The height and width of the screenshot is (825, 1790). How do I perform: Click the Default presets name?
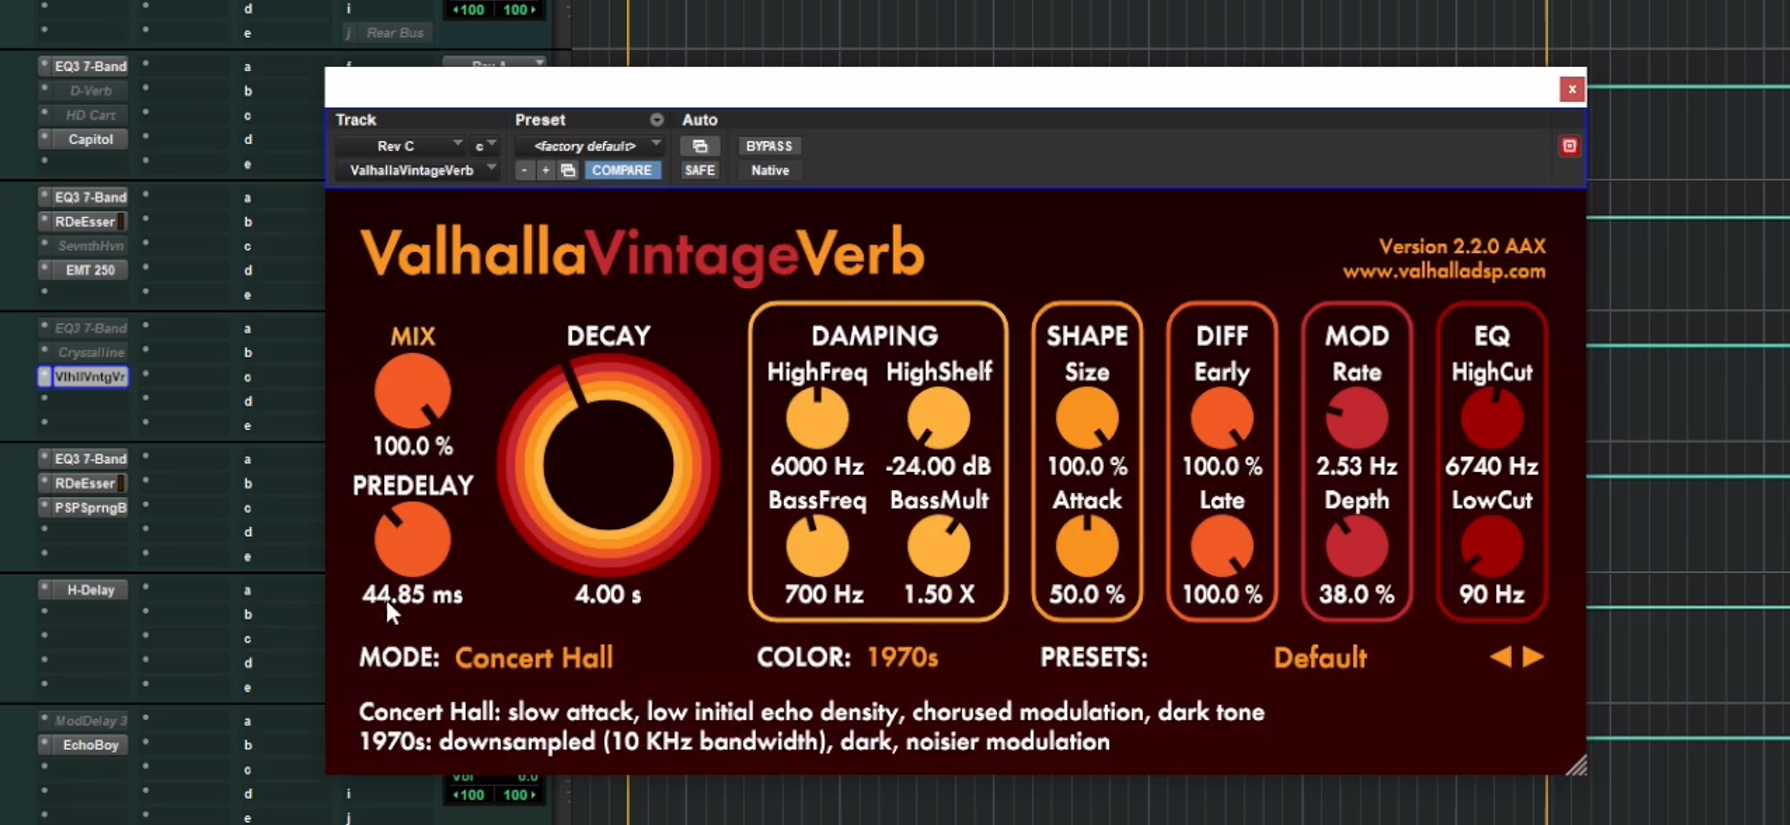(x=1319, y=658)
